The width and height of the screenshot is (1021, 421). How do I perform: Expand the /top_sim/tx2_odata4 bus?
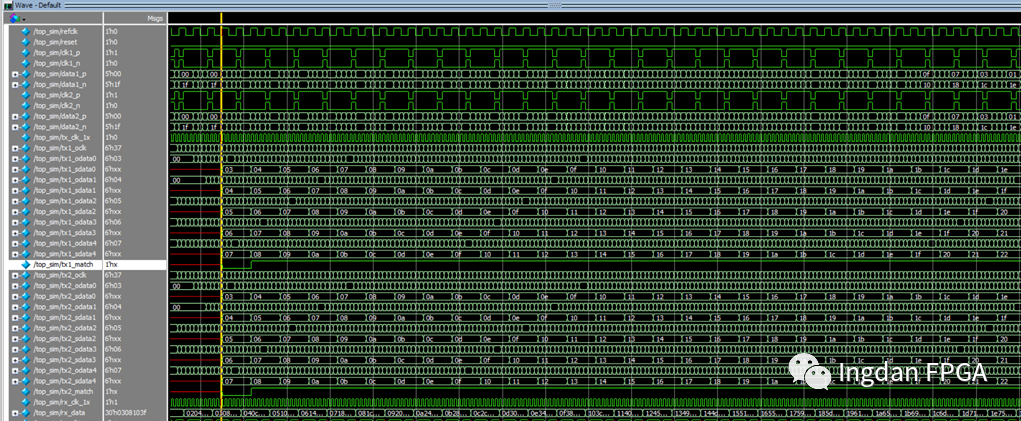15,371
